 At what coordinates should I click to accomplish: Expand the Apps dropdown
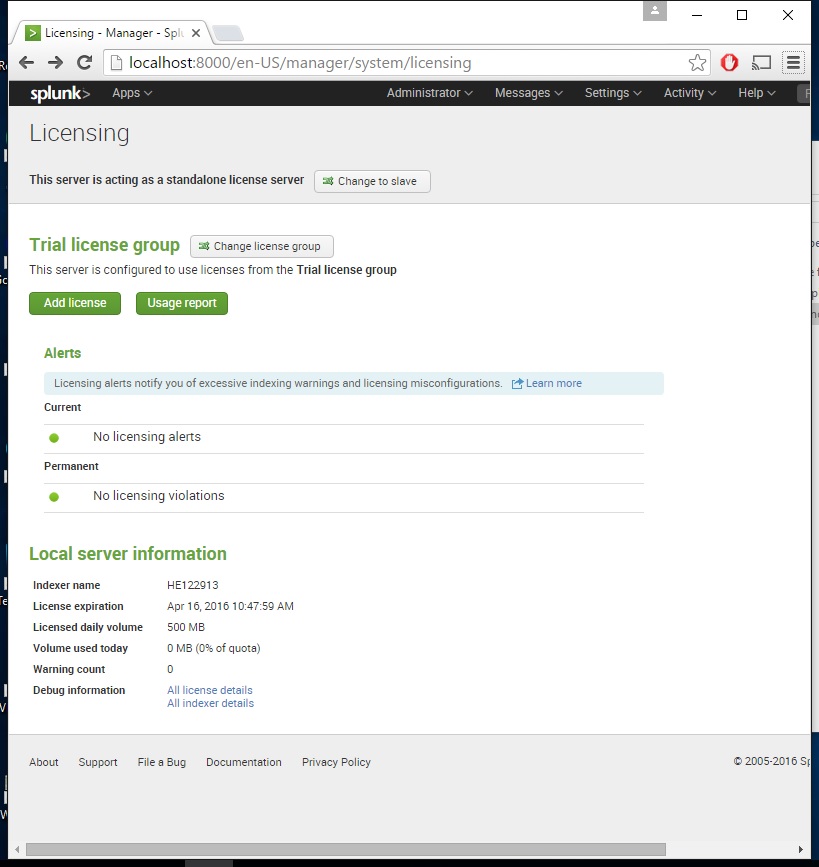132,93
